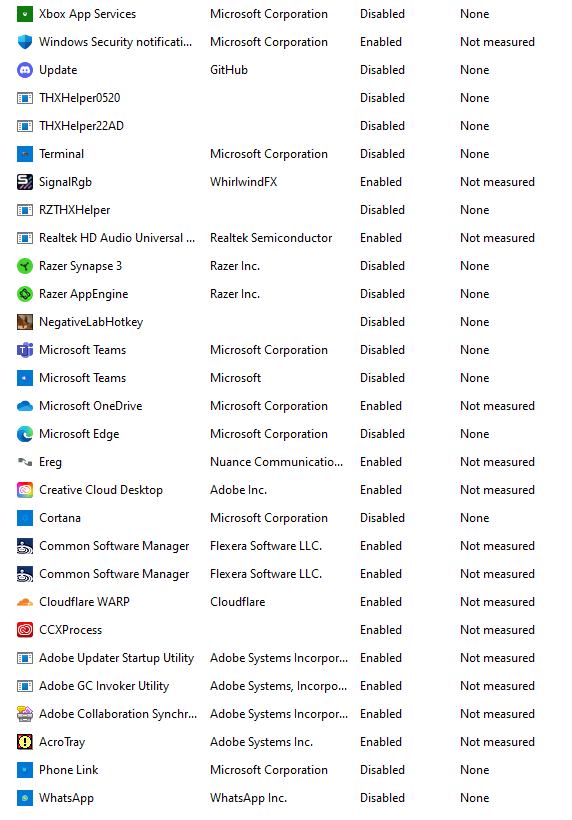Click the Xbox App Services icon

click(x=25, y=14)
